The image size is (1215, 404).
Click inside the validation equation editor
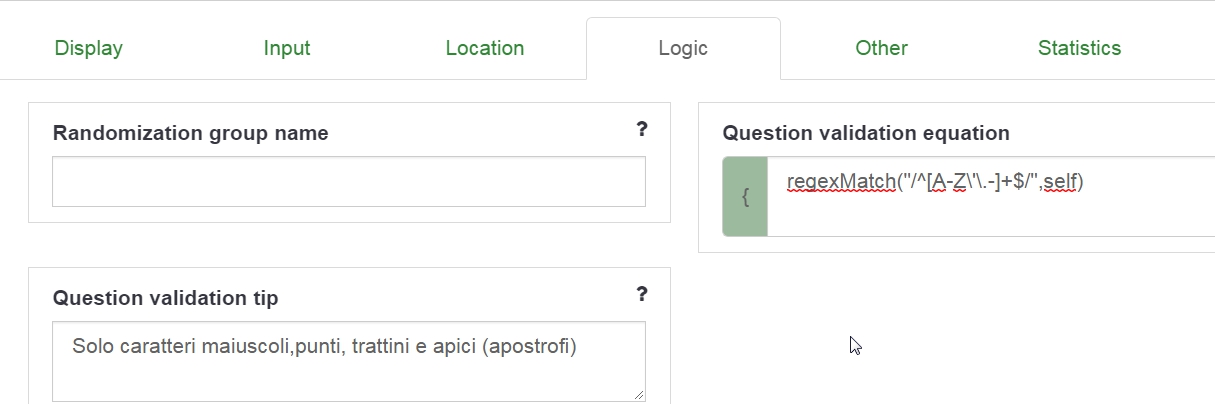pos(990,210)
